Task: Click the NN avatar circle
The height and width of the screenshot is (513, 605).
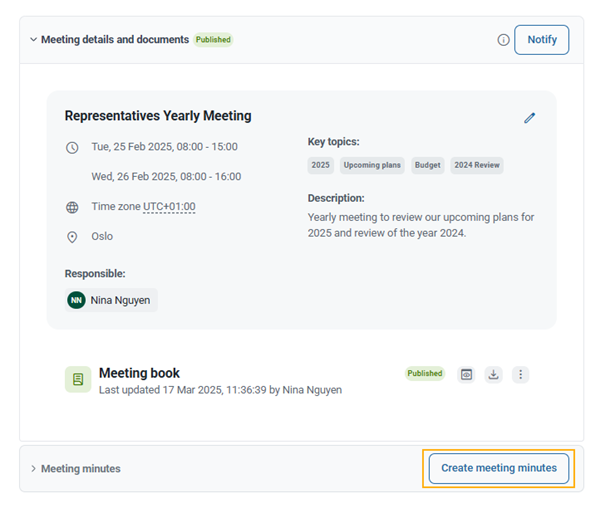Action: tap(76, 300)
